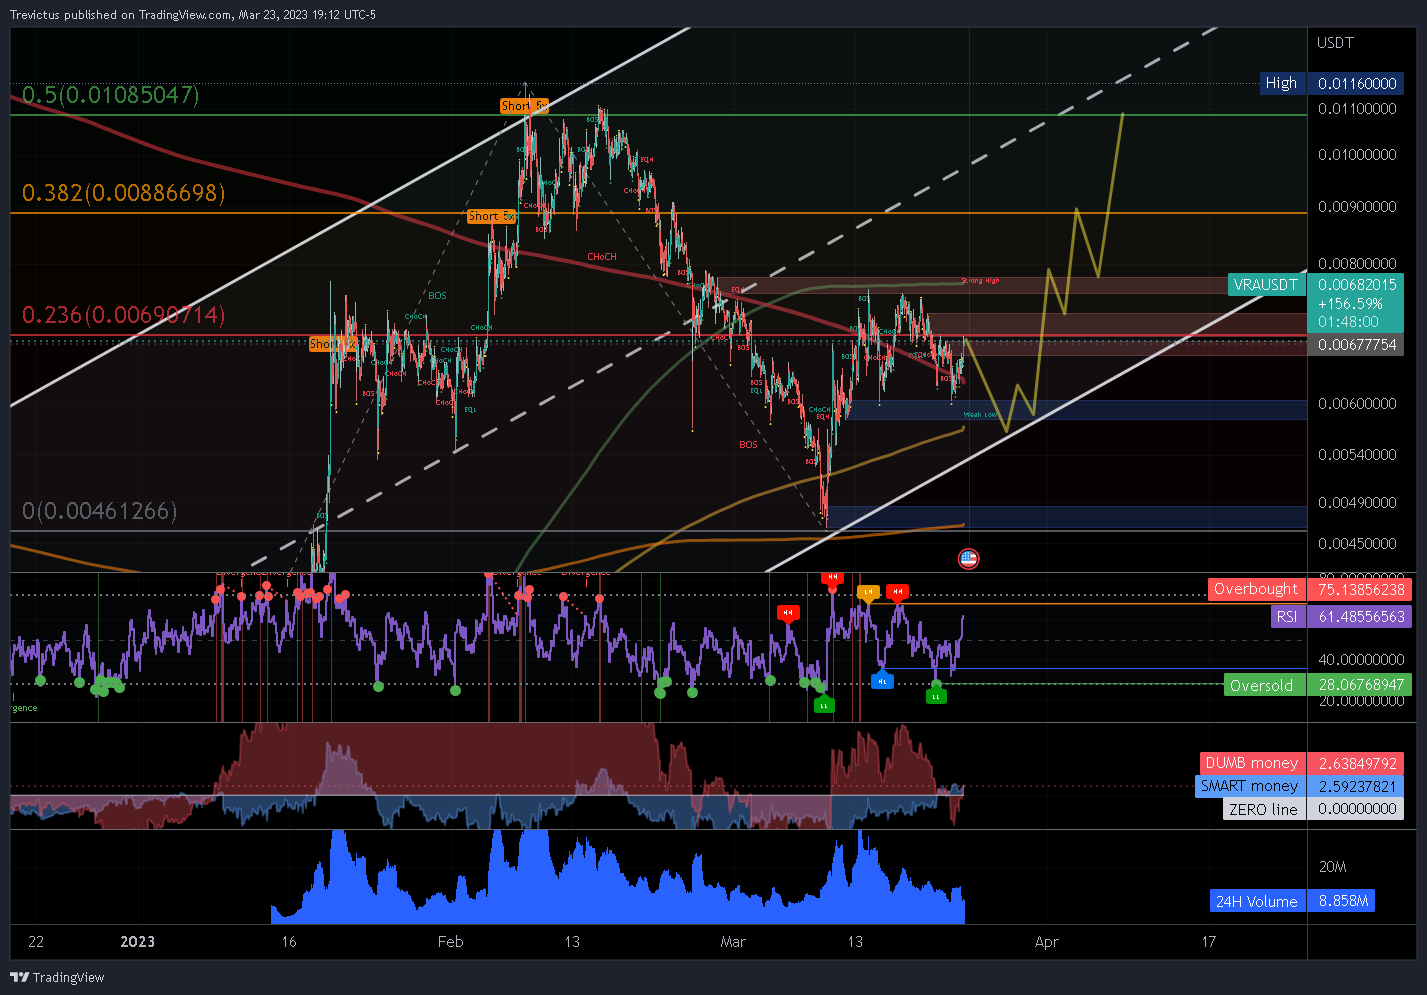Select the orange LH marker on RSI
This screenshot has width=1427, height=995.
coord(868,592)
